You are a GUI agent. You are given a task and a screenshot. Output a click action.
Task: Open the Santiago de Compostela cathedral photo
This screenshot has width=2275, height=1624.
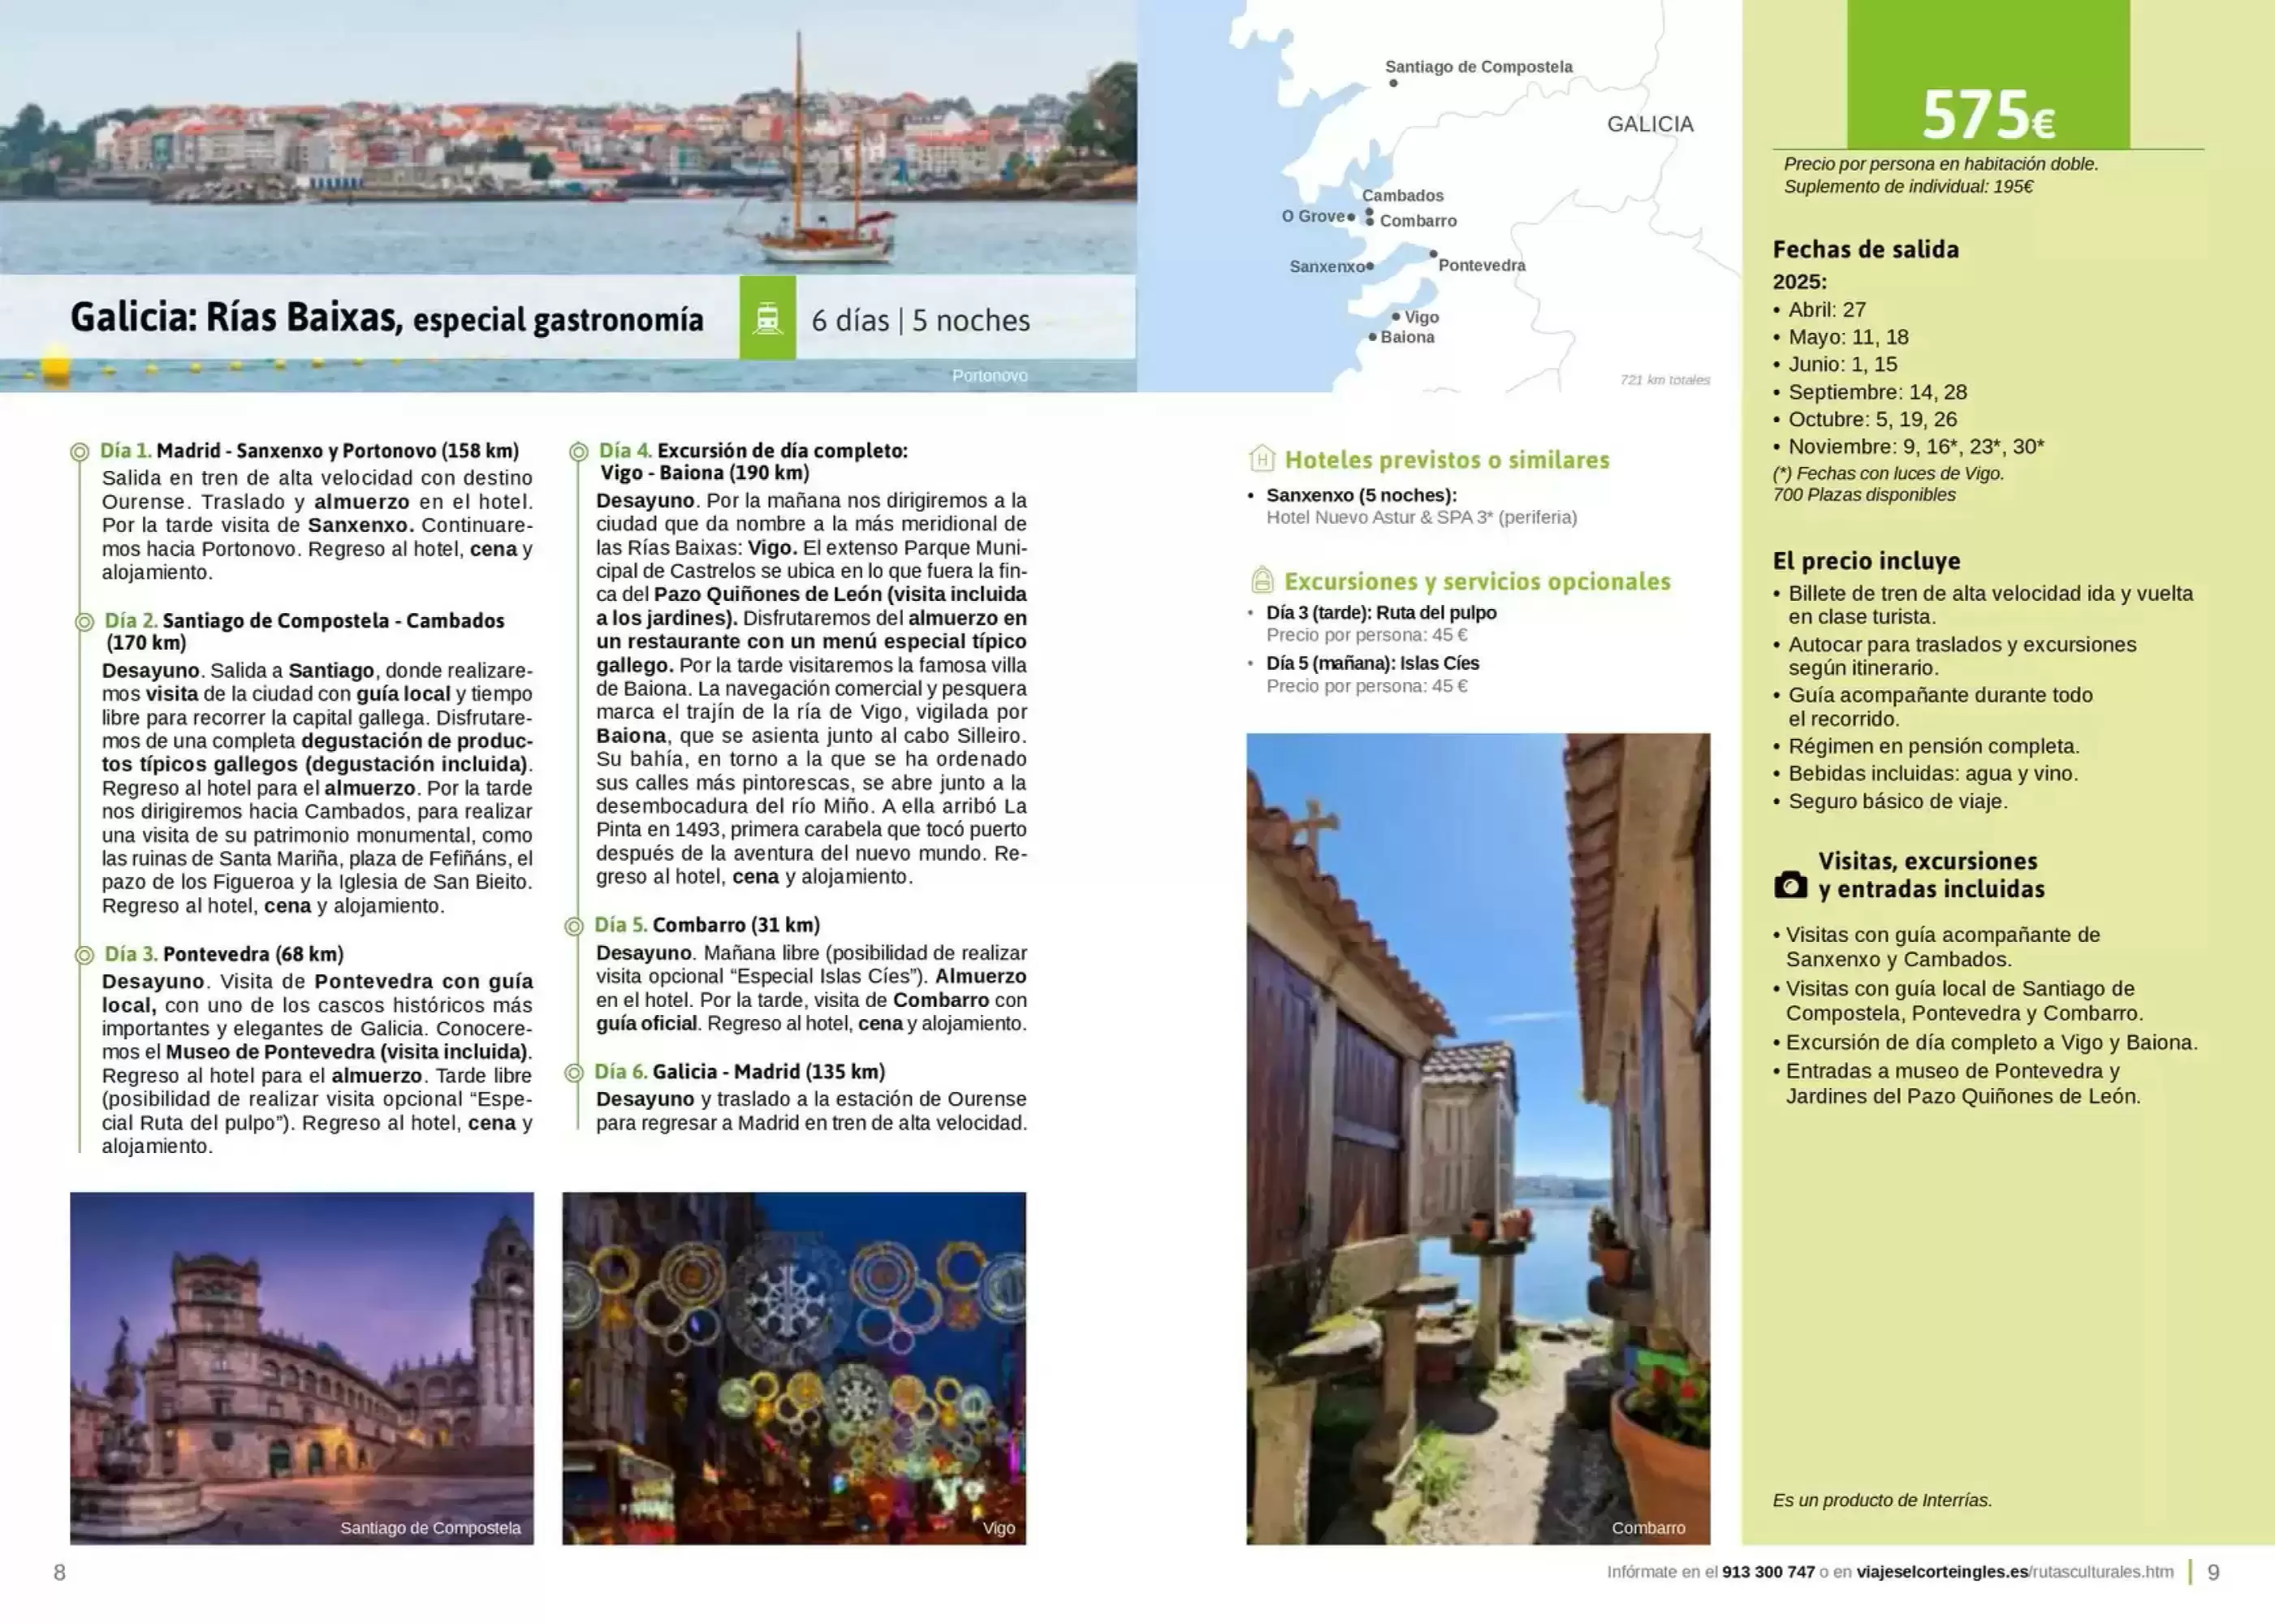(x=302, y=1368)
